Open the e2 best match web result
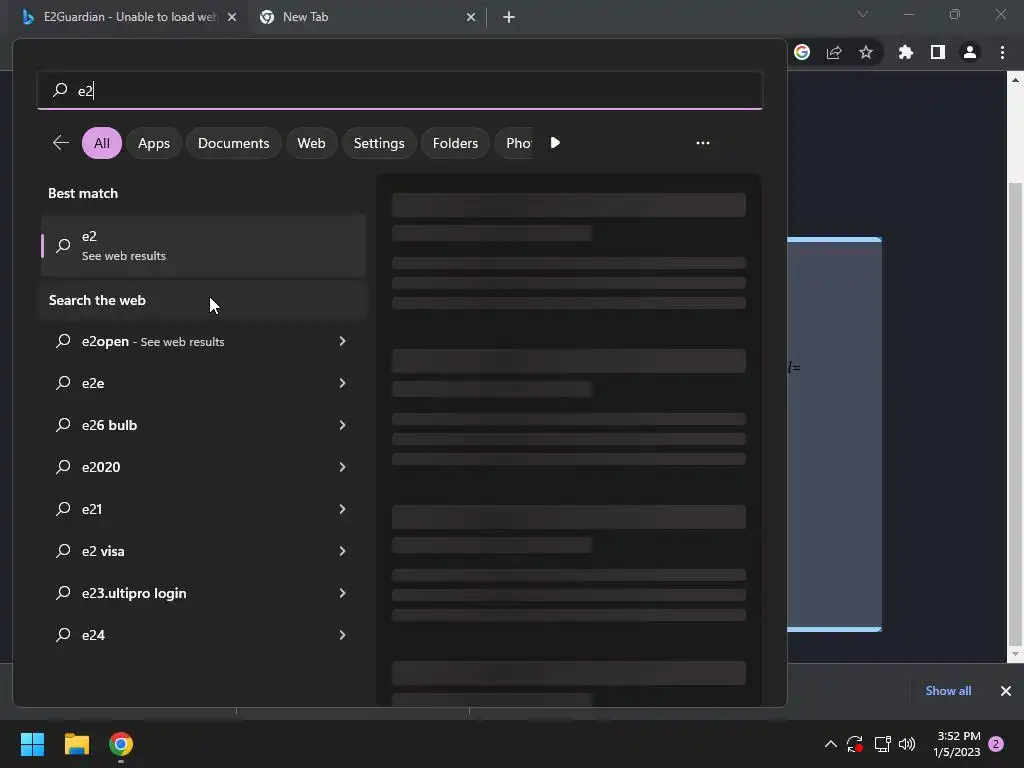This screenshot has width=1024, height=768. (x=203, y=246)
